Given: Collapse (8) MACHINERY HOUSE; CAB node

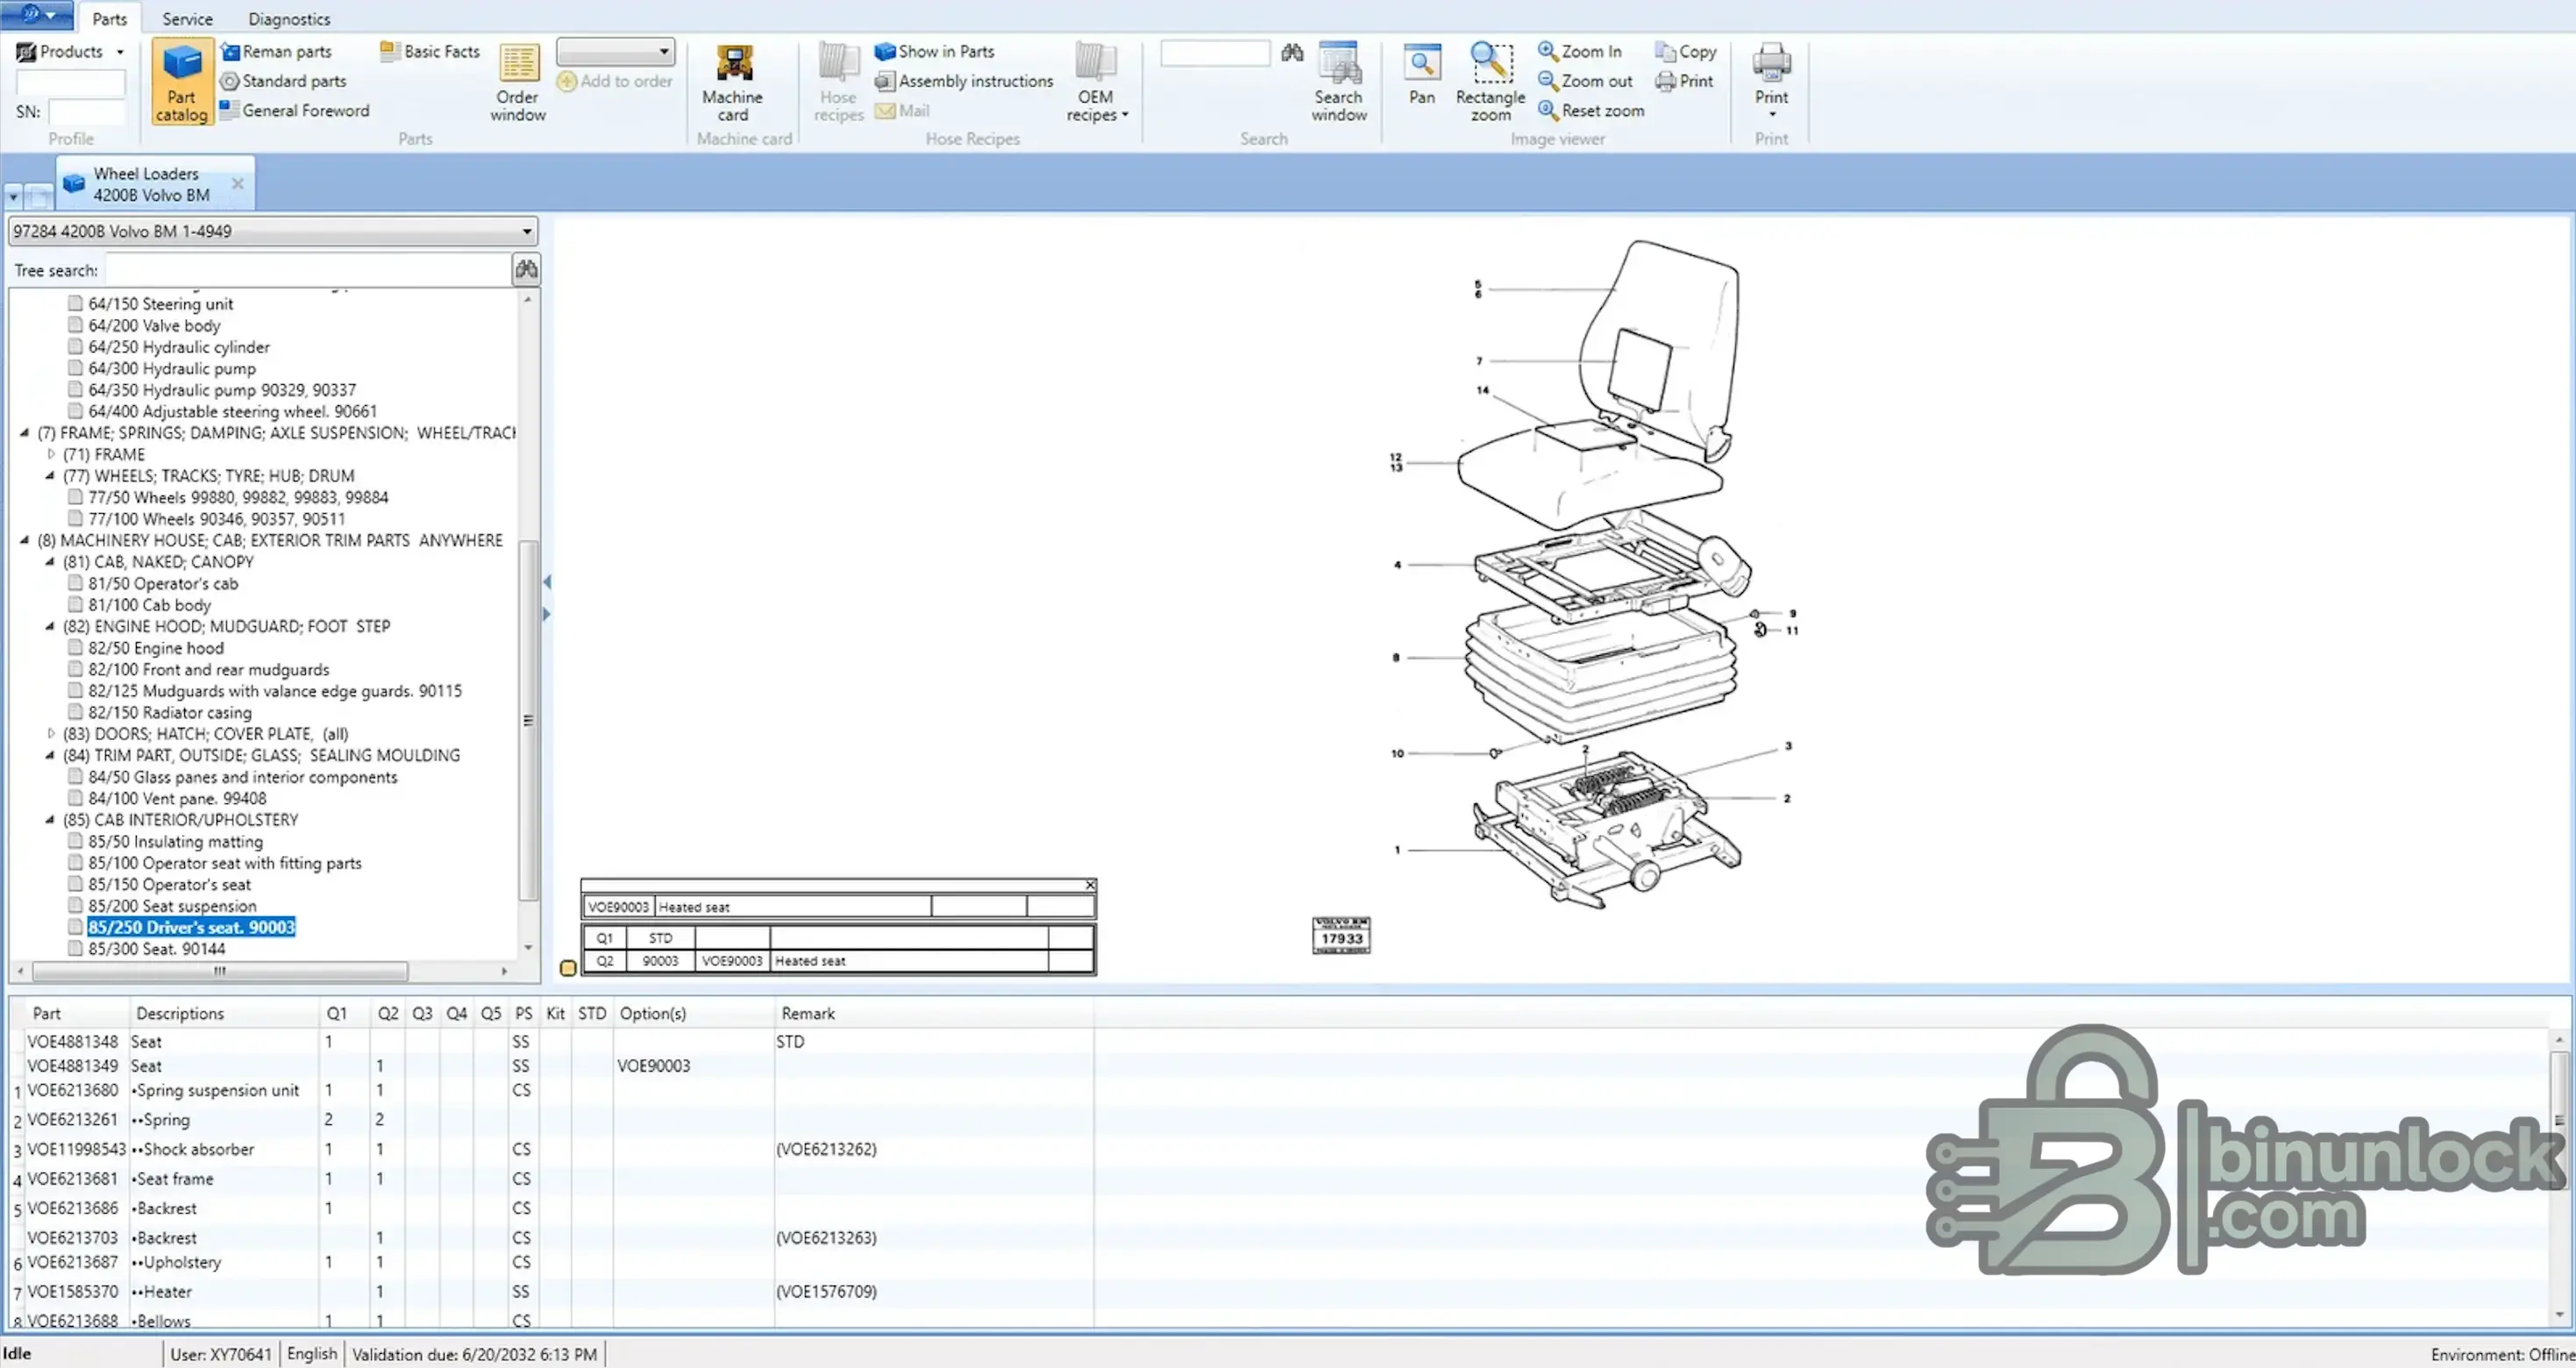Looking at the screenshot, I should pos(25,540).
